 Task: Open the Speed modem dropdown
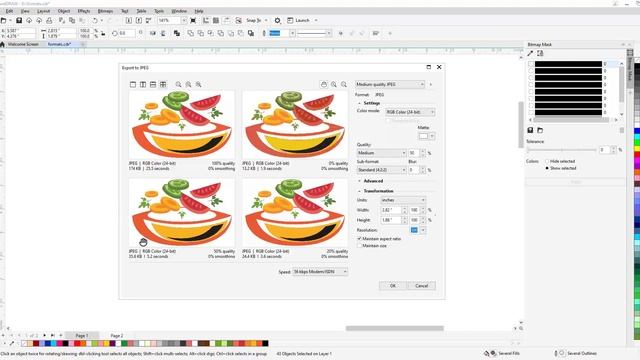coord(320,271)
